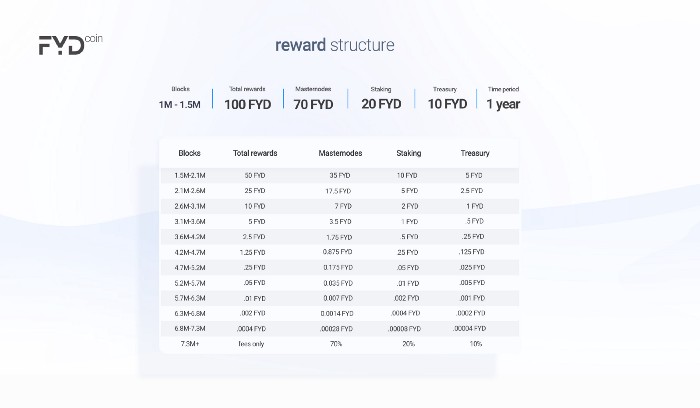Click the 1M - 1.5M blocks value
The height and width of the screenshot is (408, 700).
[x=179, y=105]
